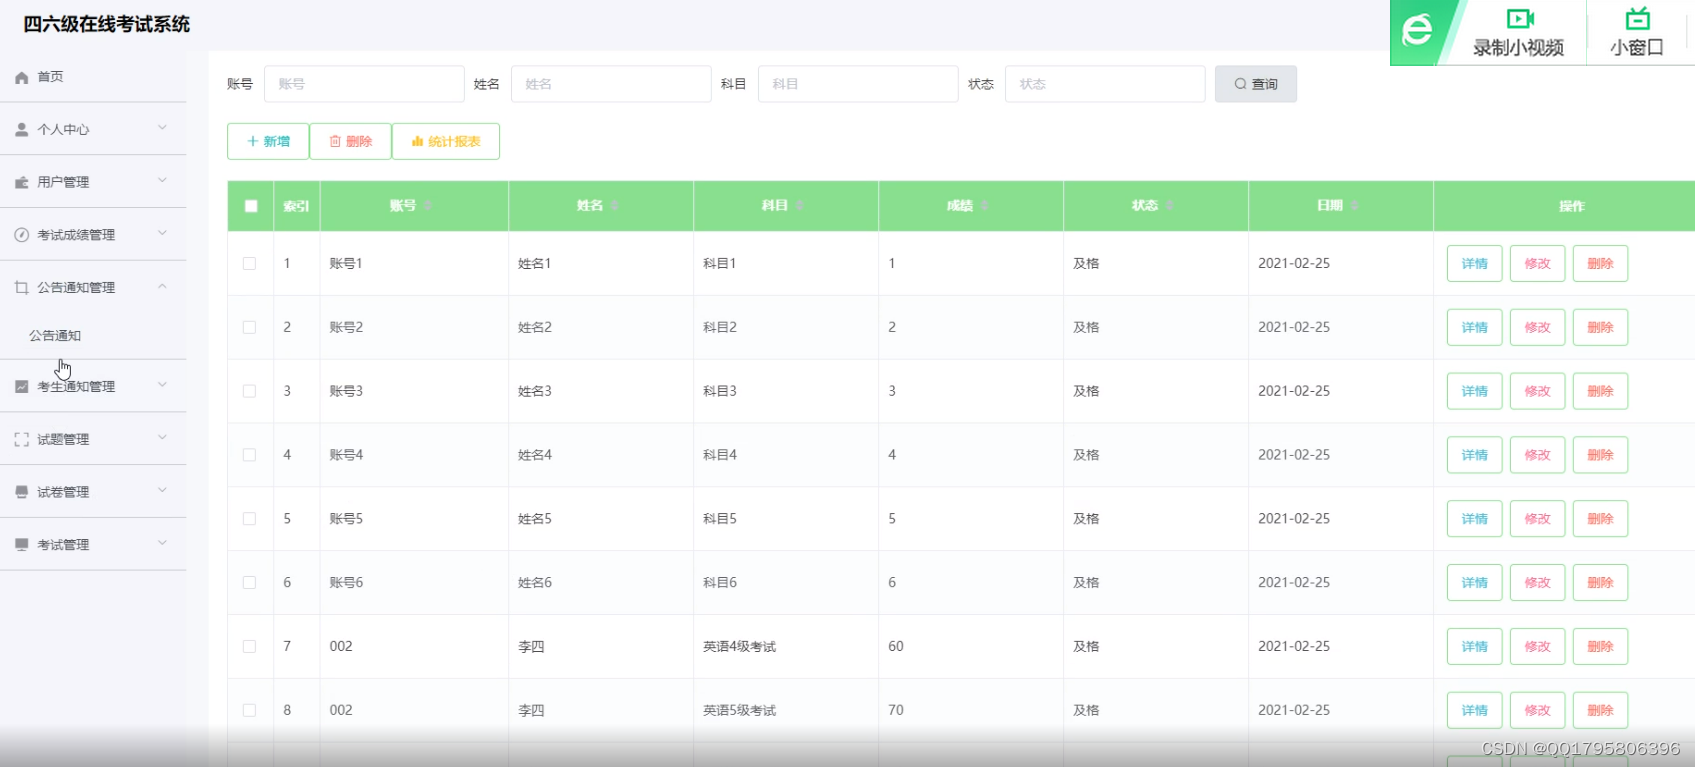Click the 试题管理 bracket icon
1695x767 pixels.
pyautogui.click(x=22, y=439)
